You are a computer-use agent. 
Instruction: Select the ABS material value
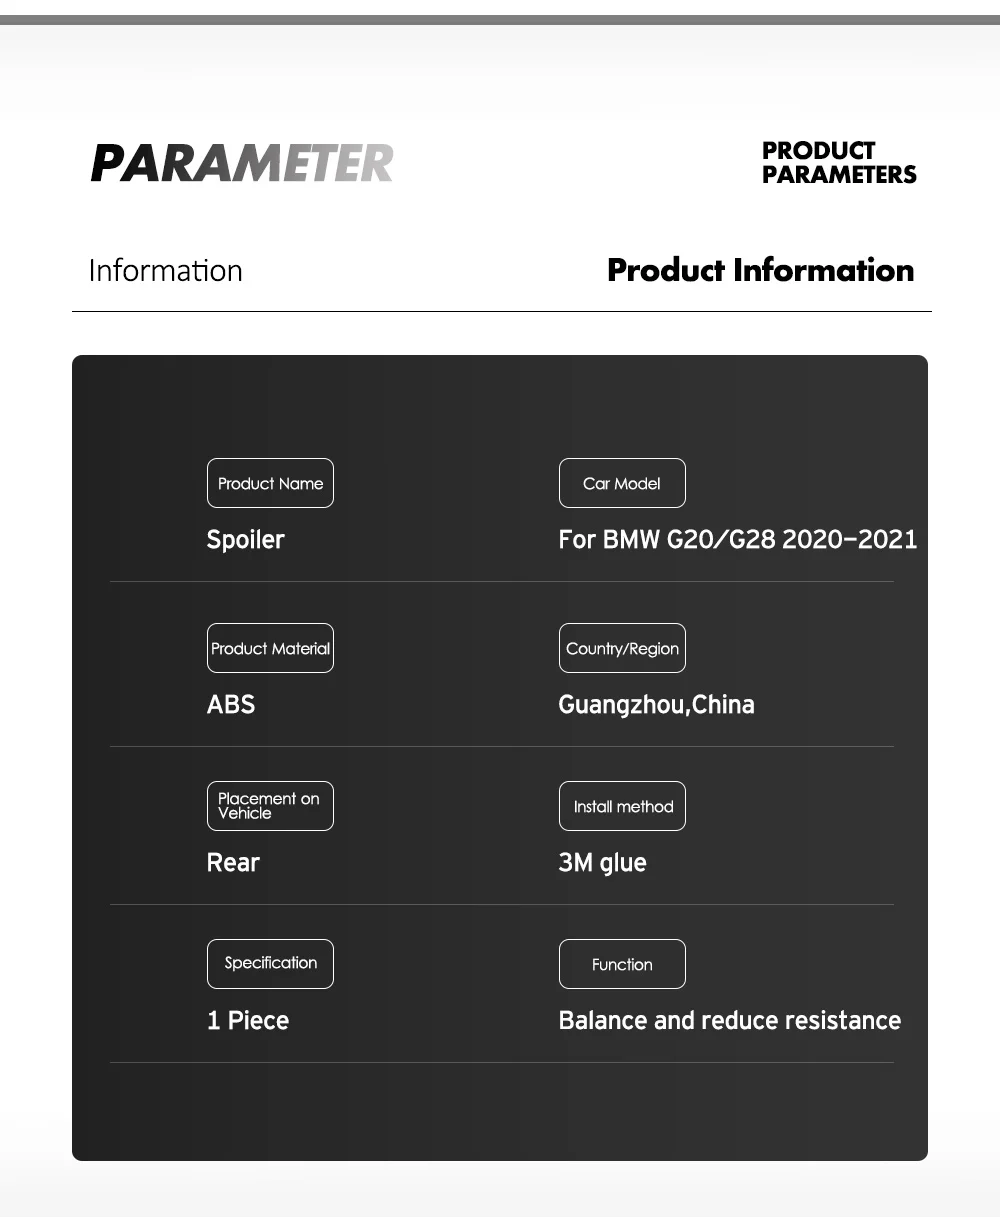pos(231,705)
